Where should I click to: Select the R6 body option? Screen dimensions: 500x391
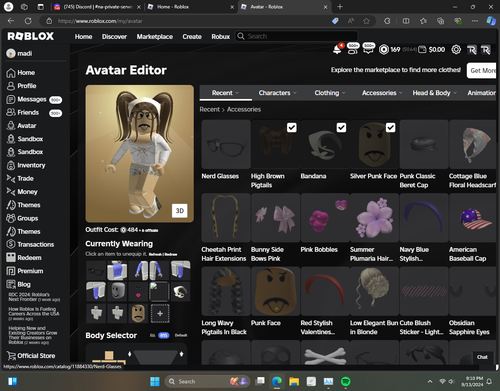pyautogui.click(x=153, y=335)
